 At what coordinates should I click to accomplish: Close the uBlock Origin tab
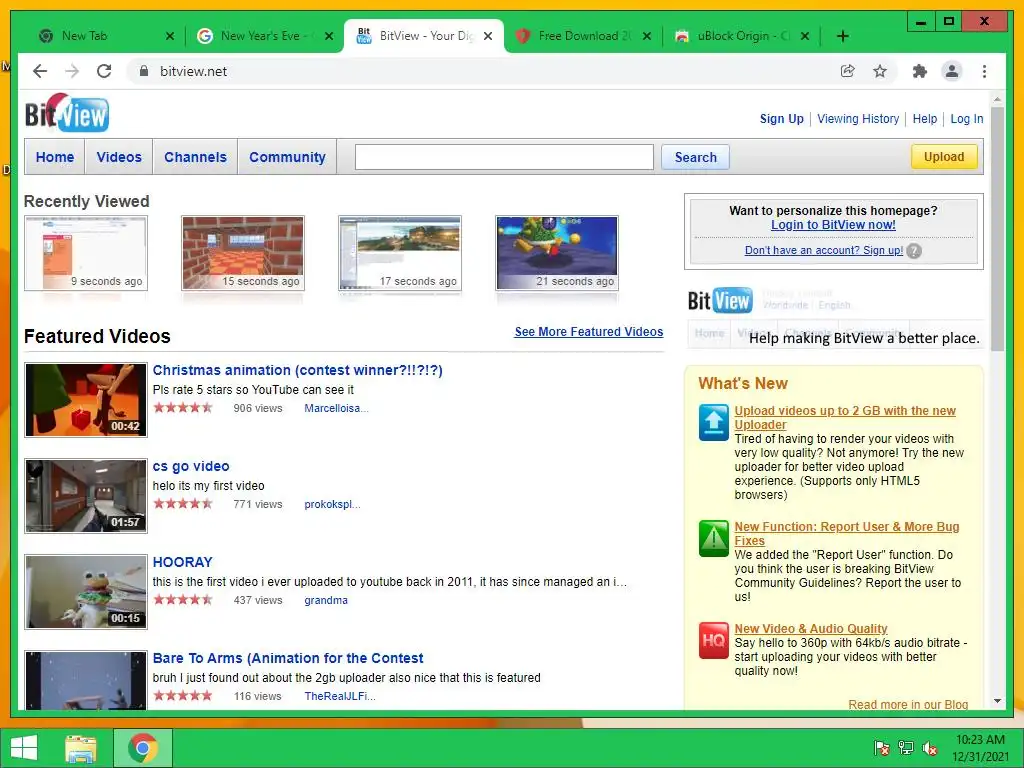(805, 36)
